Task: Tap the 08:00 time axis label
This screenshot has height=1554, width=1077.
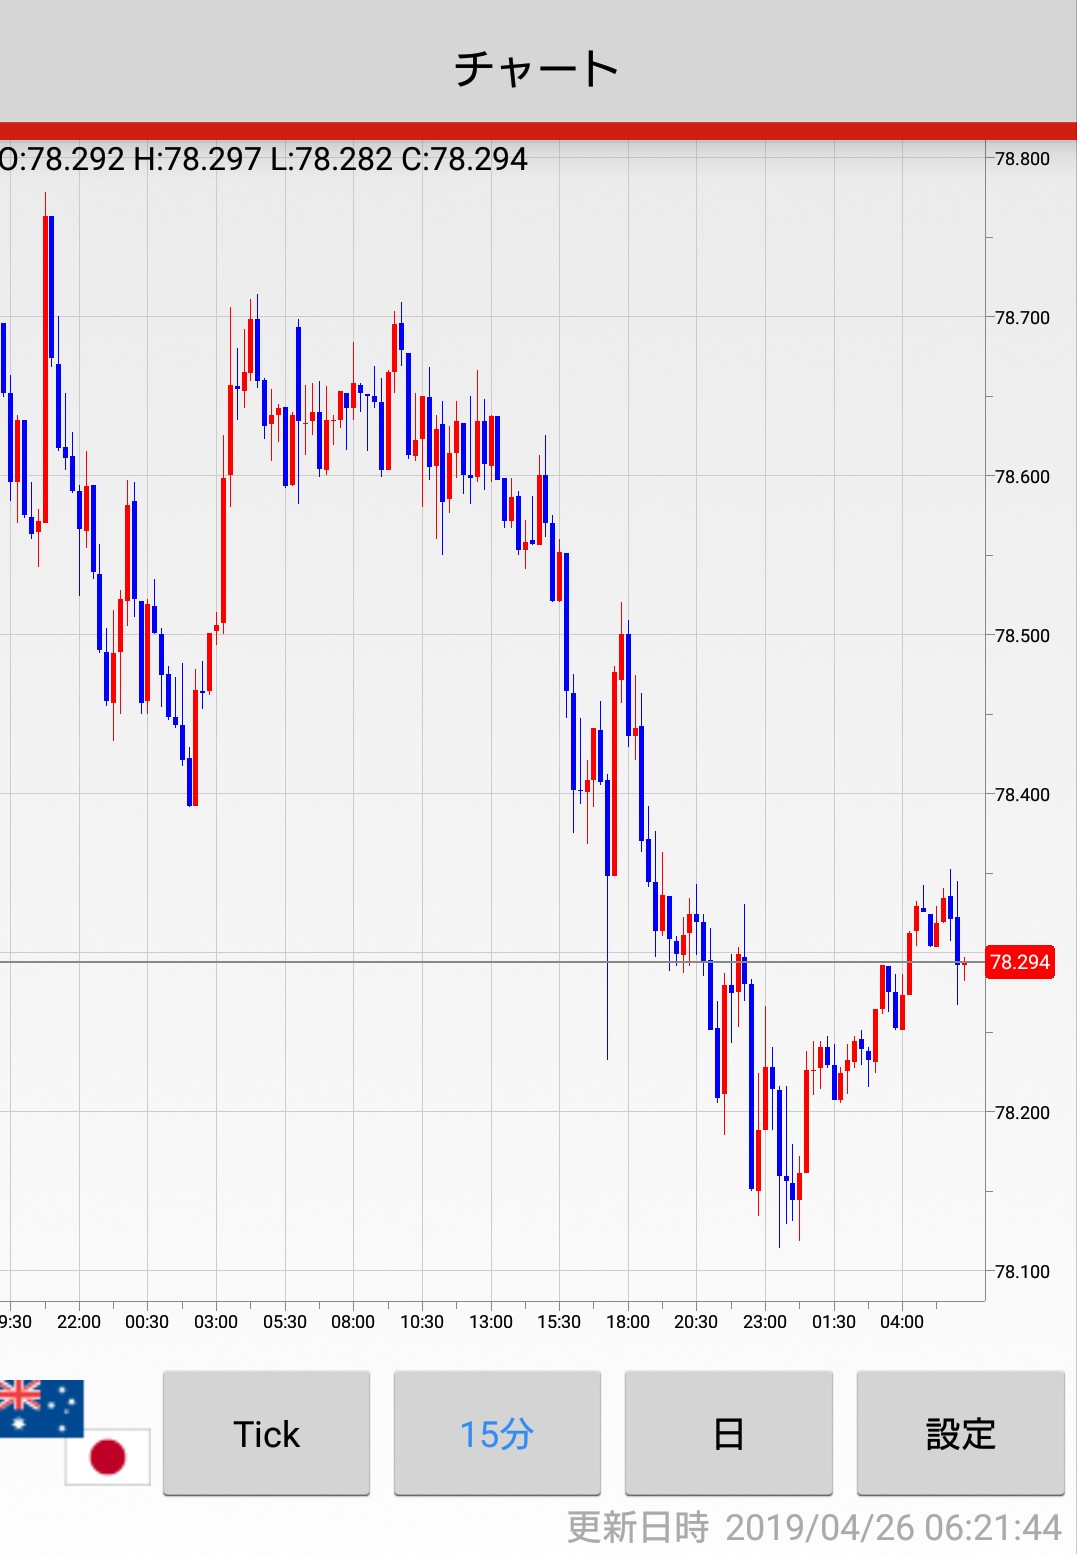Action: pyautogui.click(x=353, y=1322)
